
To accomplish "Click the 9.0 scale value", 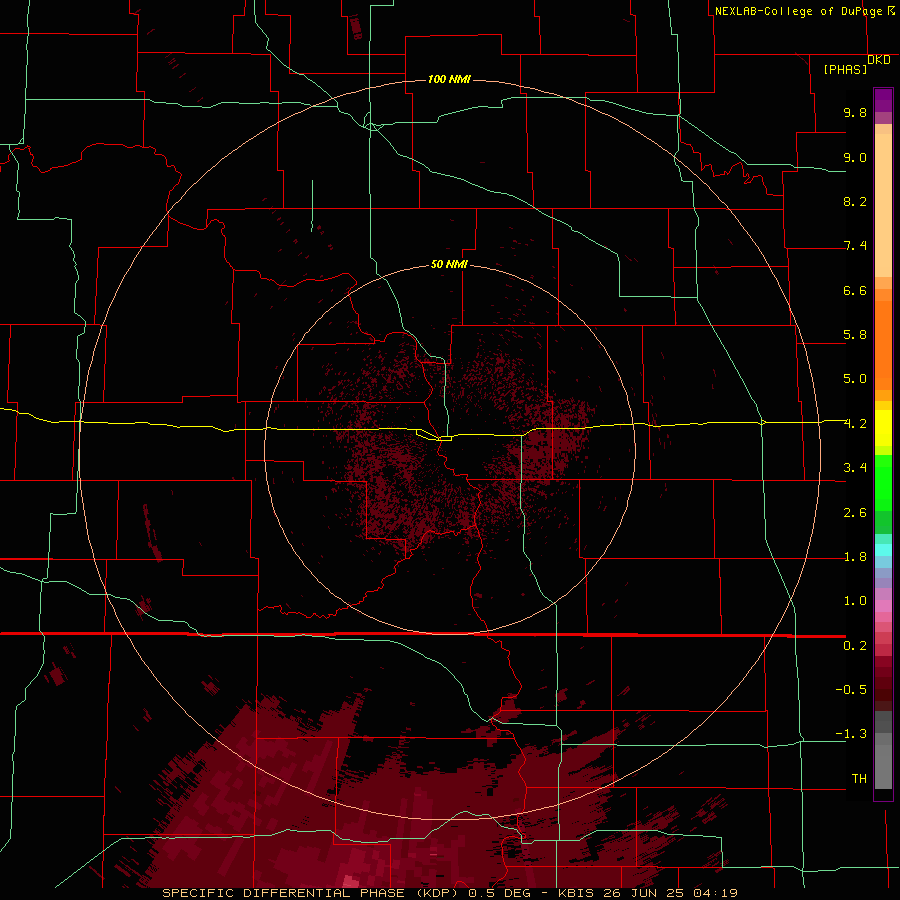I will coord(855,158).
